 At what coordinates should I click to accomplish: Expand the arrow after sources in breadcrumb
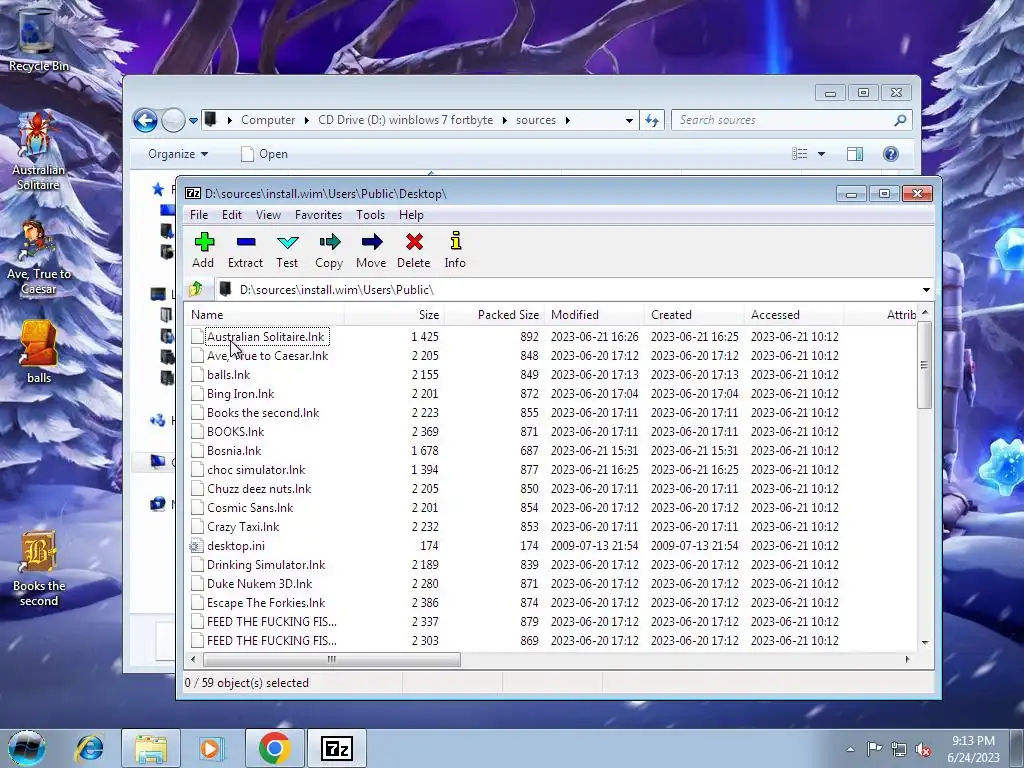pyautogui.click(x=567, y=120)
